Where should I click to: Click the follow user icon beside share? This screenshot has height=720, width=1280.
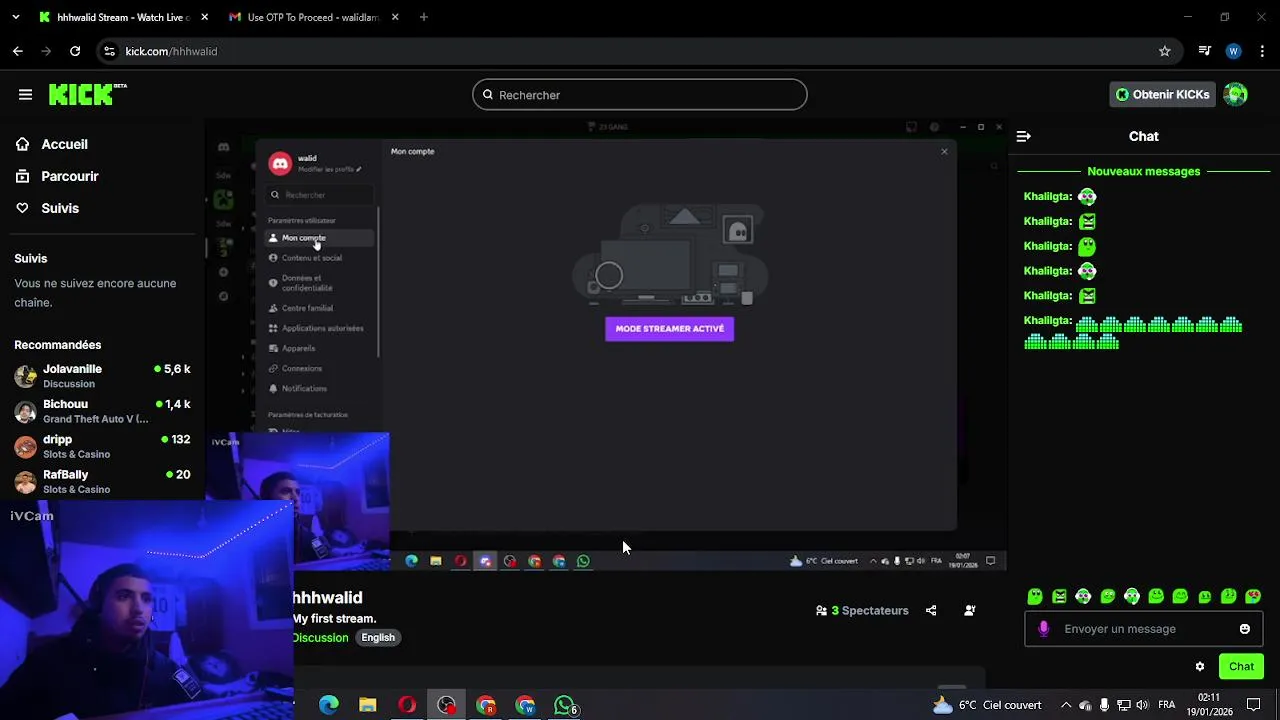[969, 610]
